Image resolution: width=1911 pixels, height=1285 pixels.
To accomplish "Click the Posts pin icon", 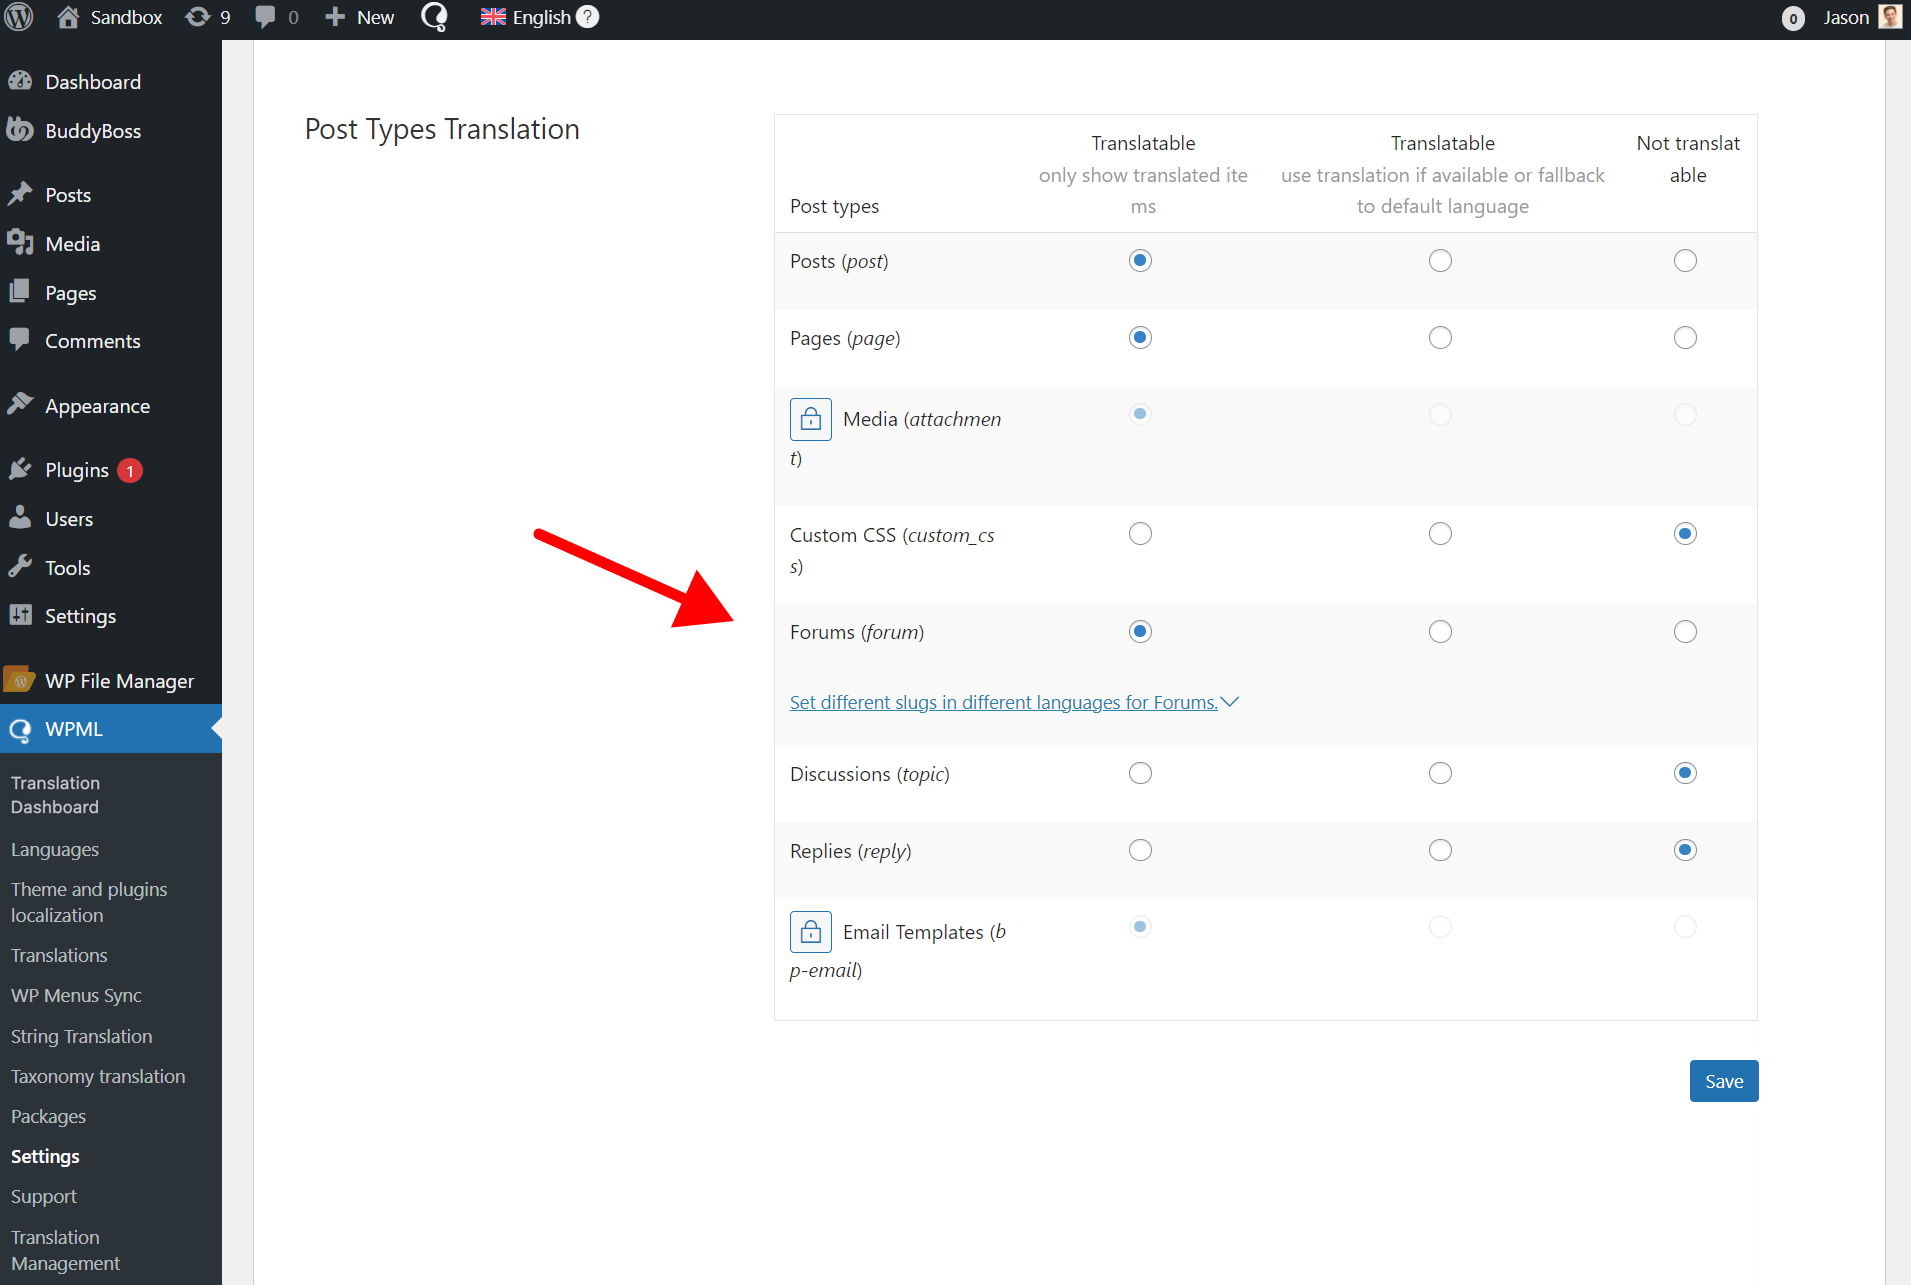I will tap(20, 194).
